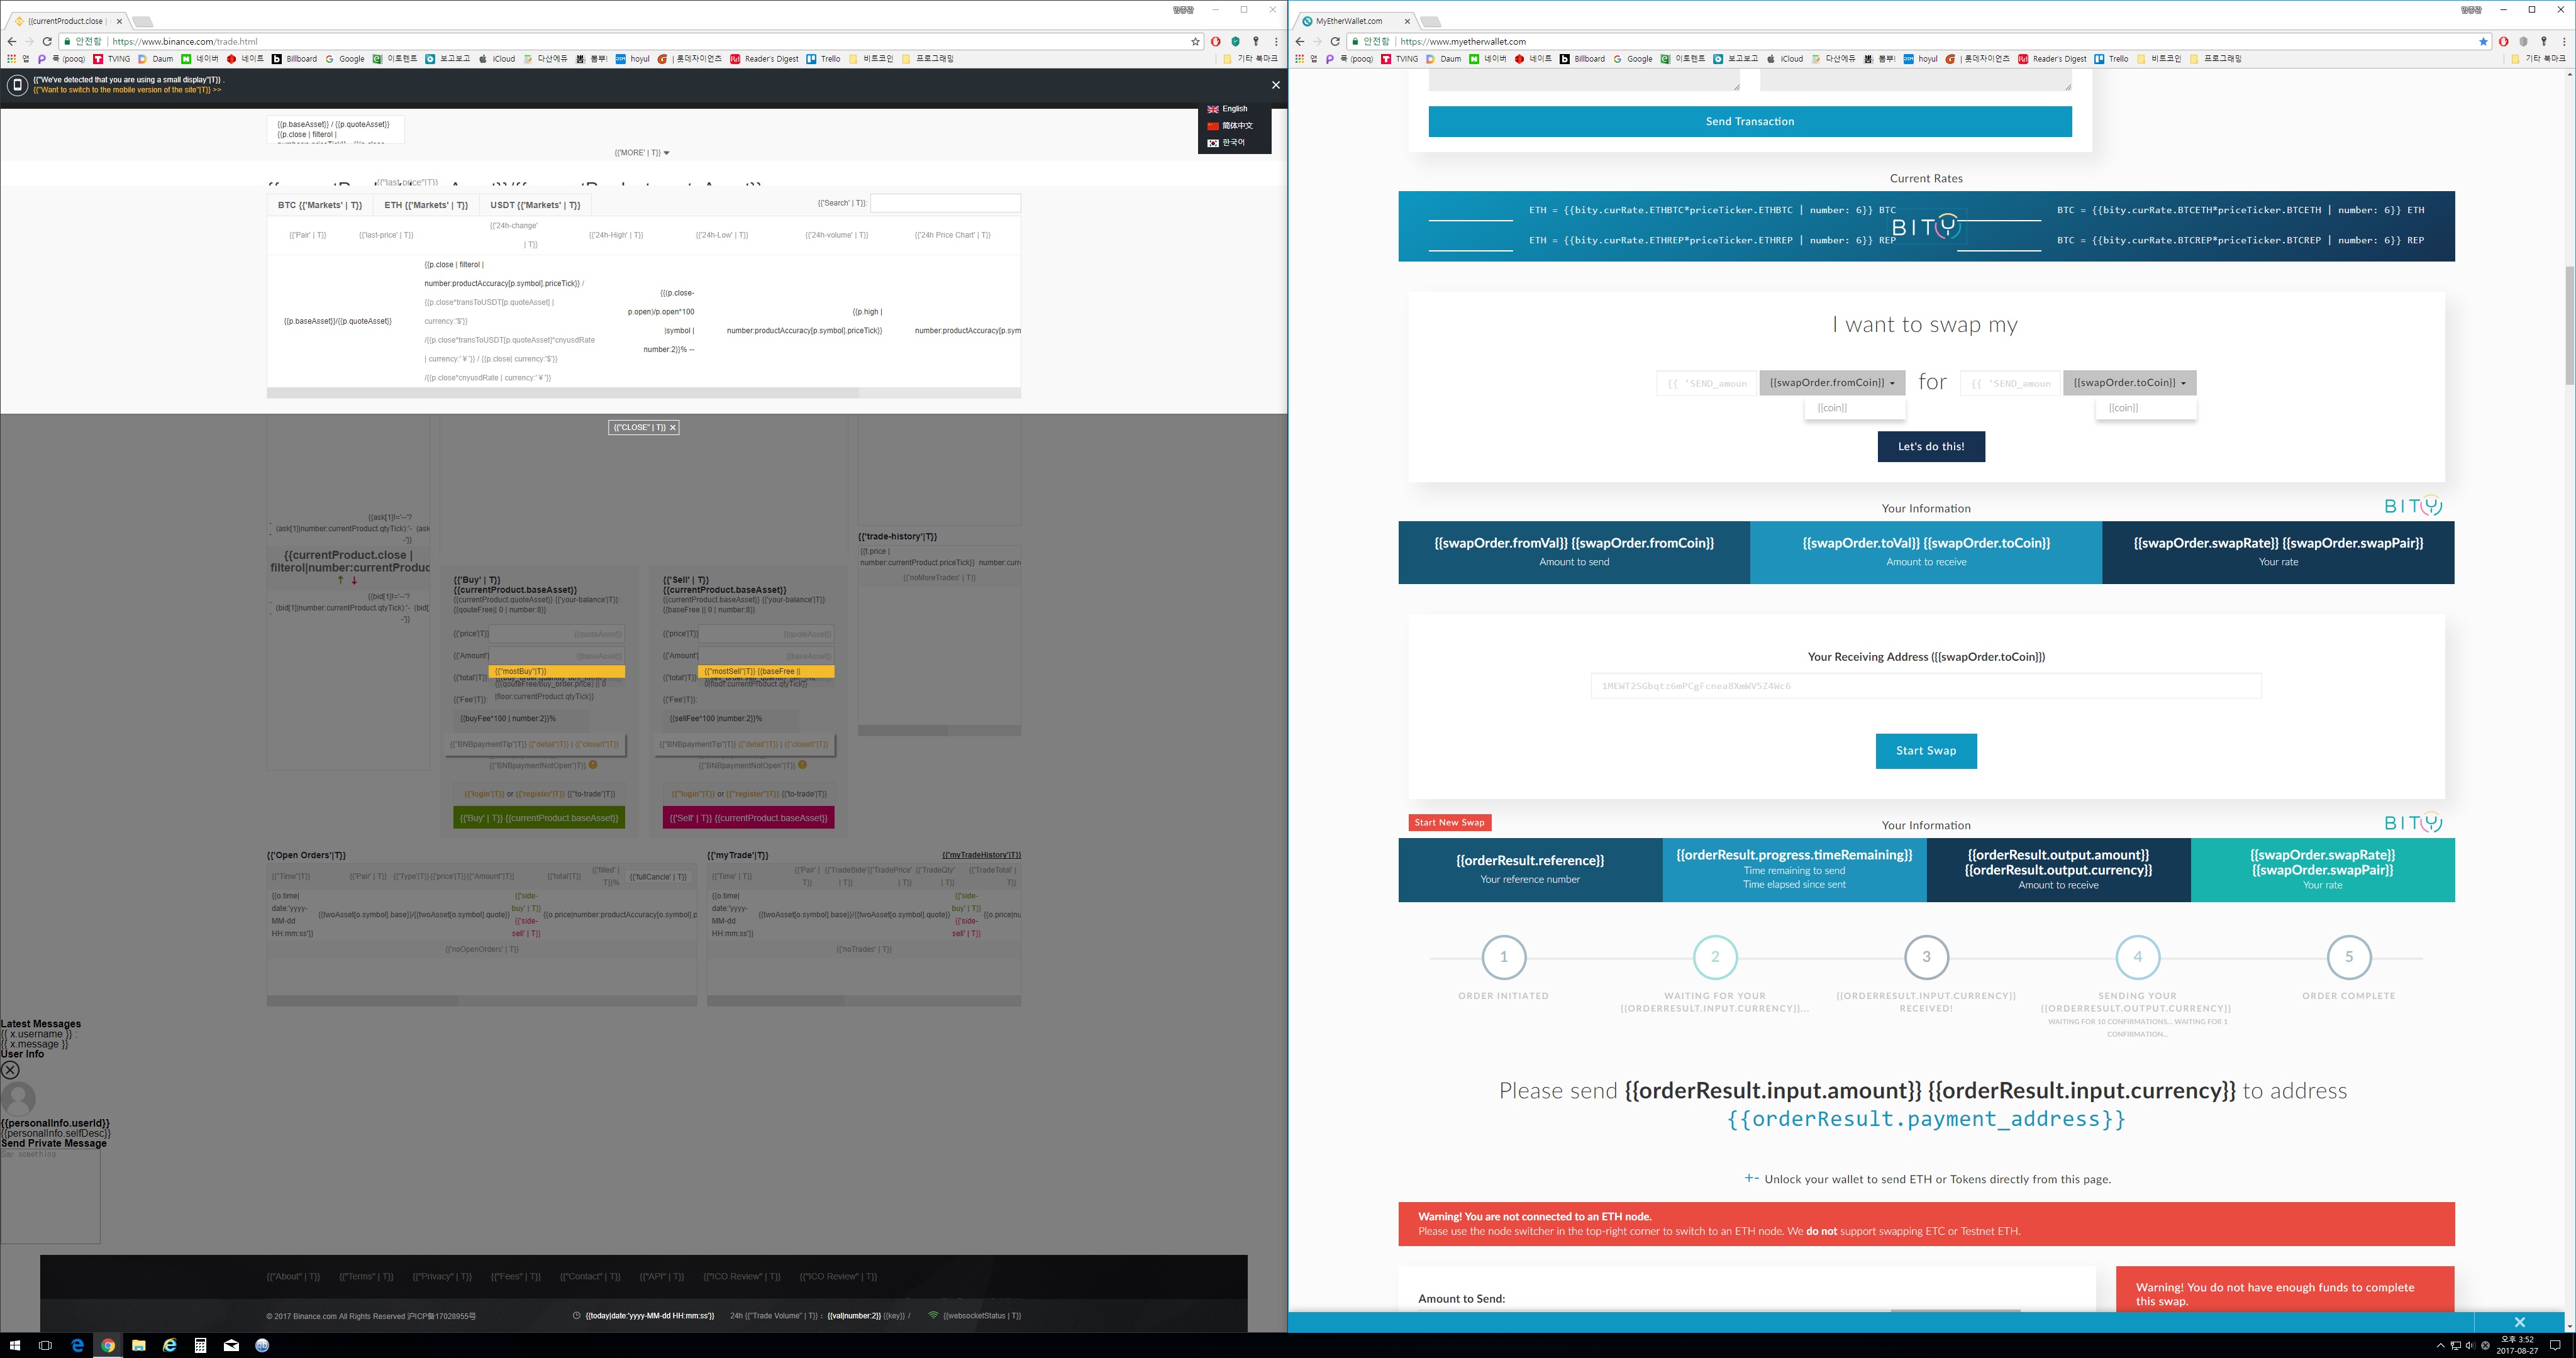Viewport: 2576px width, 1358px height.
Task: Open the Calculator from the taskbar
Action: click(200, 1345)
